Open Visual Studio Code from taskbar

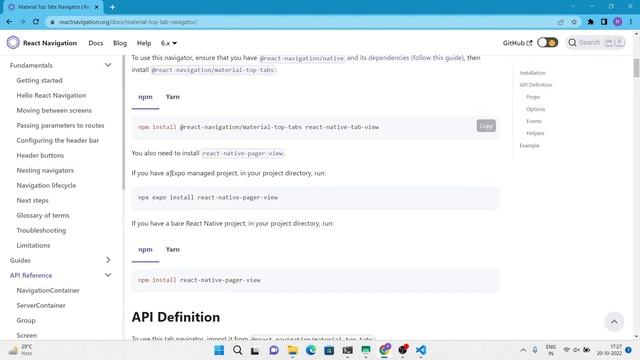(x=421, y=350)
